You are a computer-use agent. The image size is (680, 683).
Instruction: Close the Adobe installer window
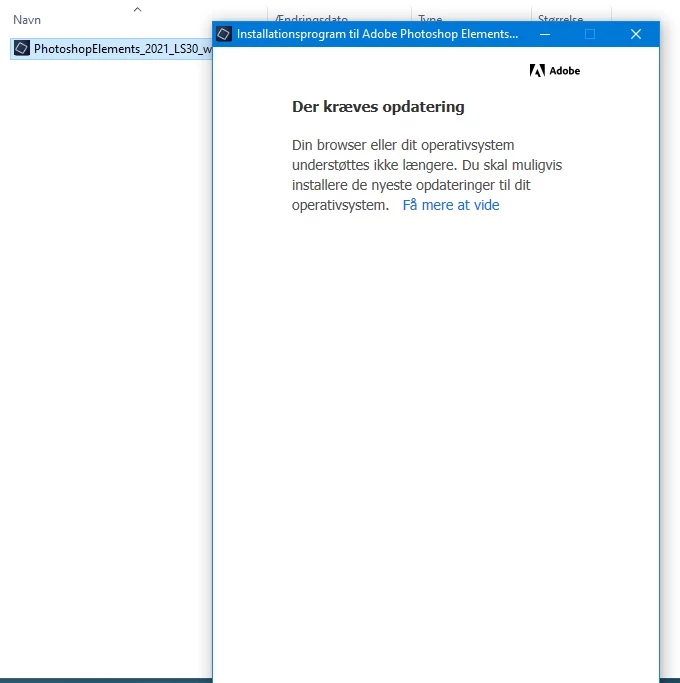tap(636, 34)
